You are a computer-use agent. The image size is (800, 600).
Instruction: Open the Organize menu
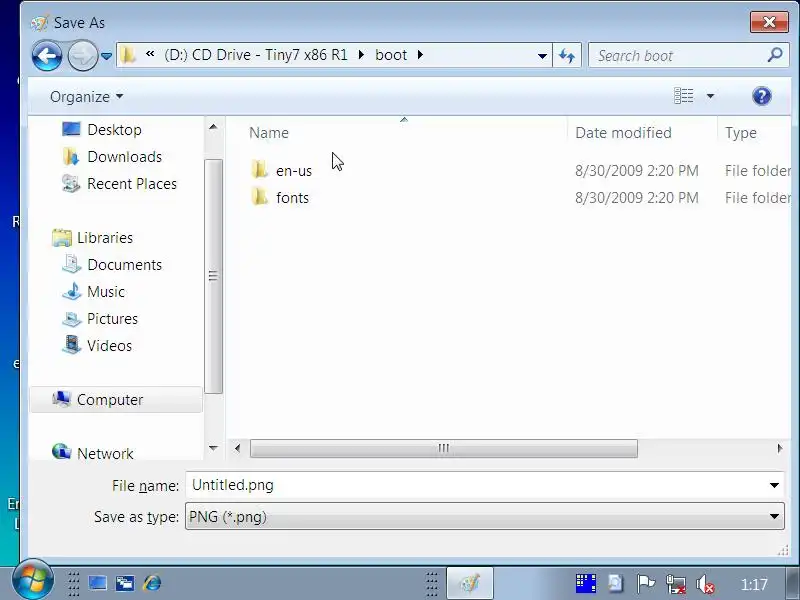[x=86, y=96]
